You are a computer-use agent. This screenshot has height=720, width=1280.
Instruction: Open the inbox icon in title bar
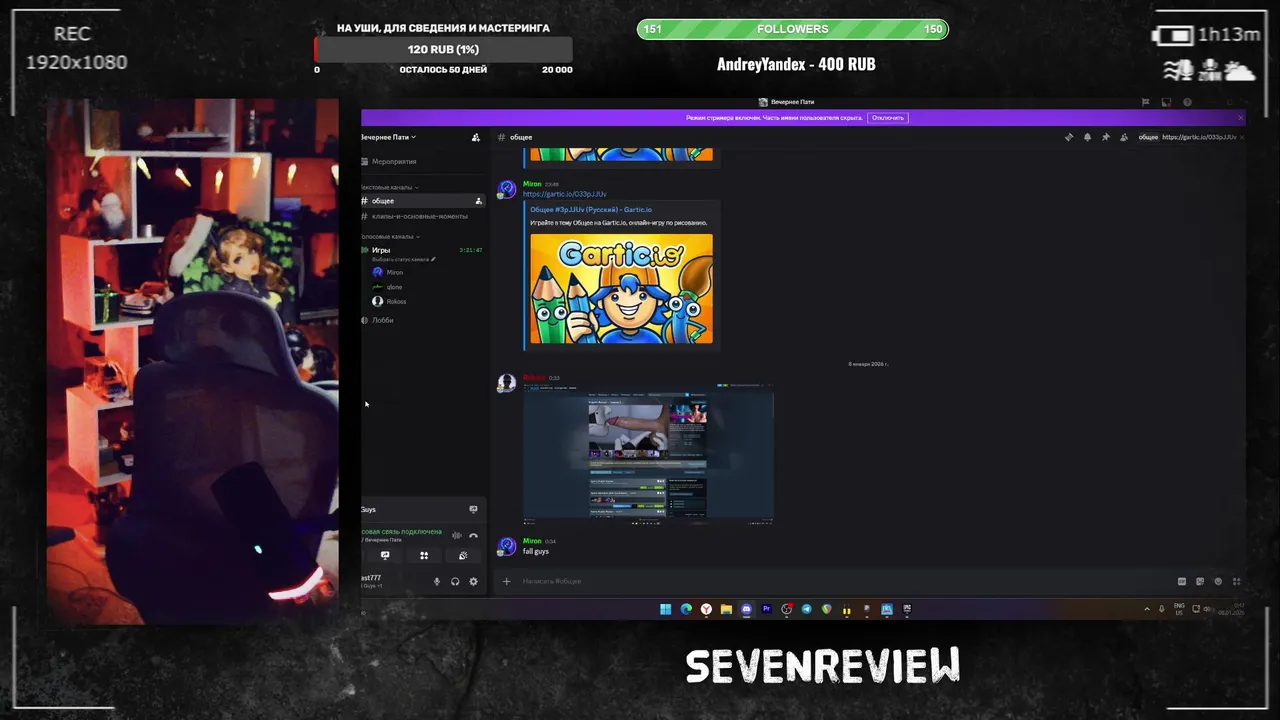(x=1166, y=102)
